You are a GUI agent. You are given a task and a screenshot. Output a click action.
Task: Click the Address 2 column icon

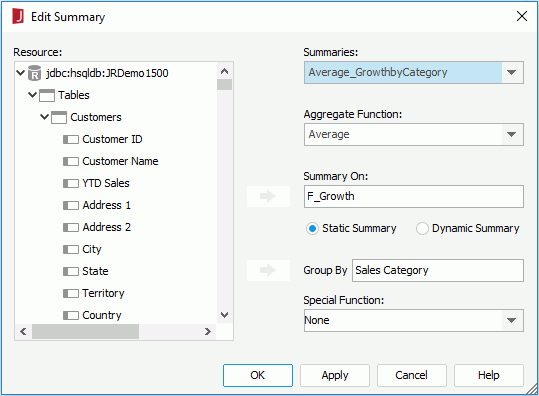tap(71, 228)
